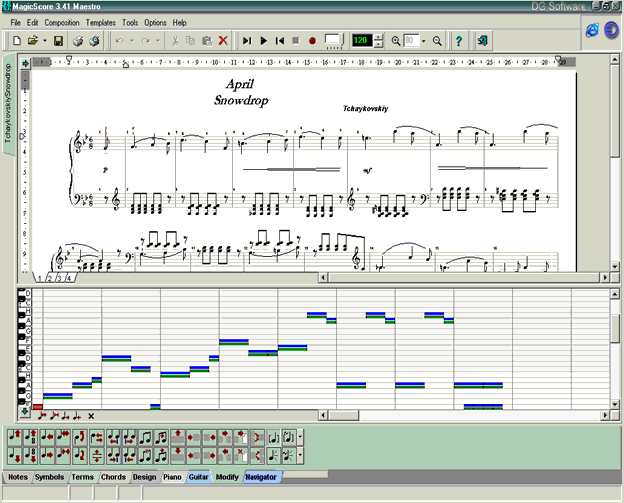Paste from clipboard icon

click(x=207, y=41)
